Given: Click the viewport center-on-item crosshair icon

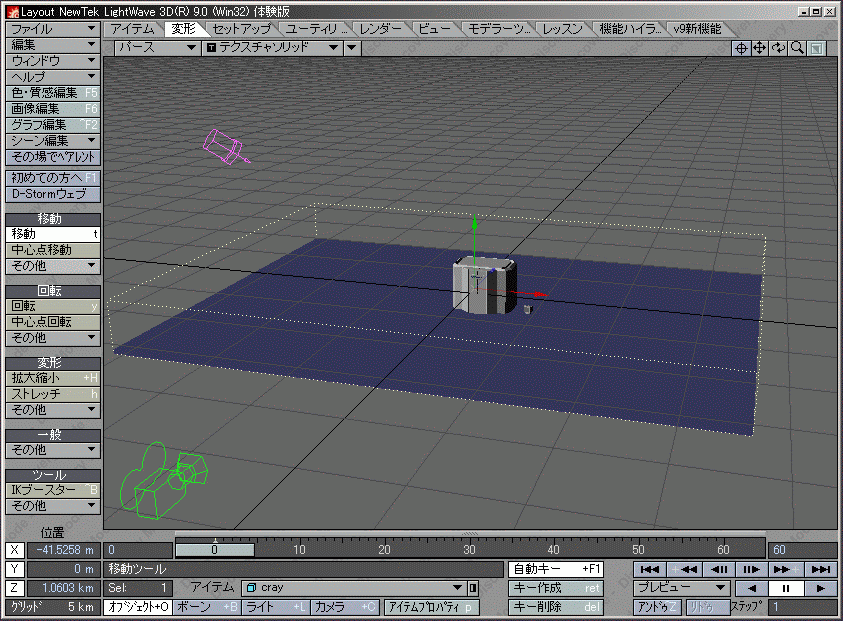Looking at the screenshot, I should (741, 48).
